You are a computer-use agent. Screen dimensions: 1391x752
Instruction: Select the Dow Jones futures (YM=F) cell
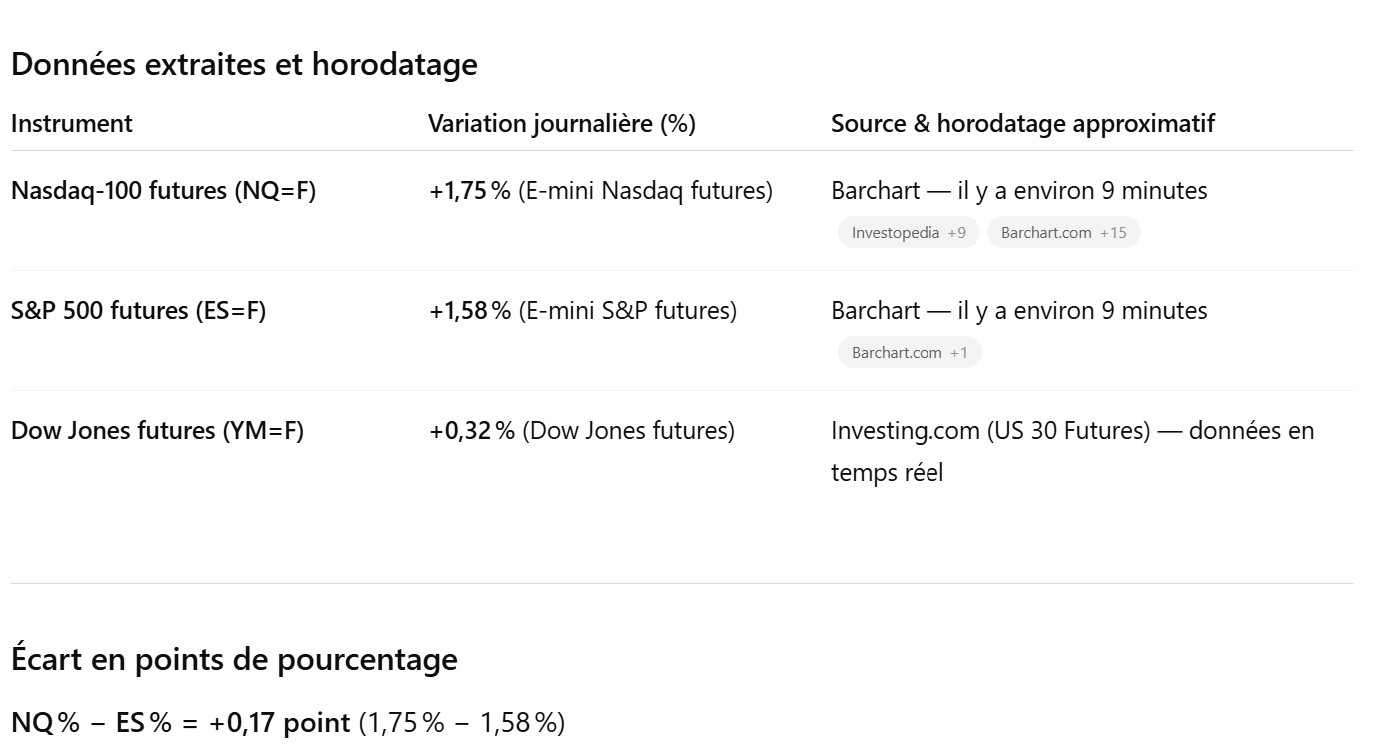157,431
